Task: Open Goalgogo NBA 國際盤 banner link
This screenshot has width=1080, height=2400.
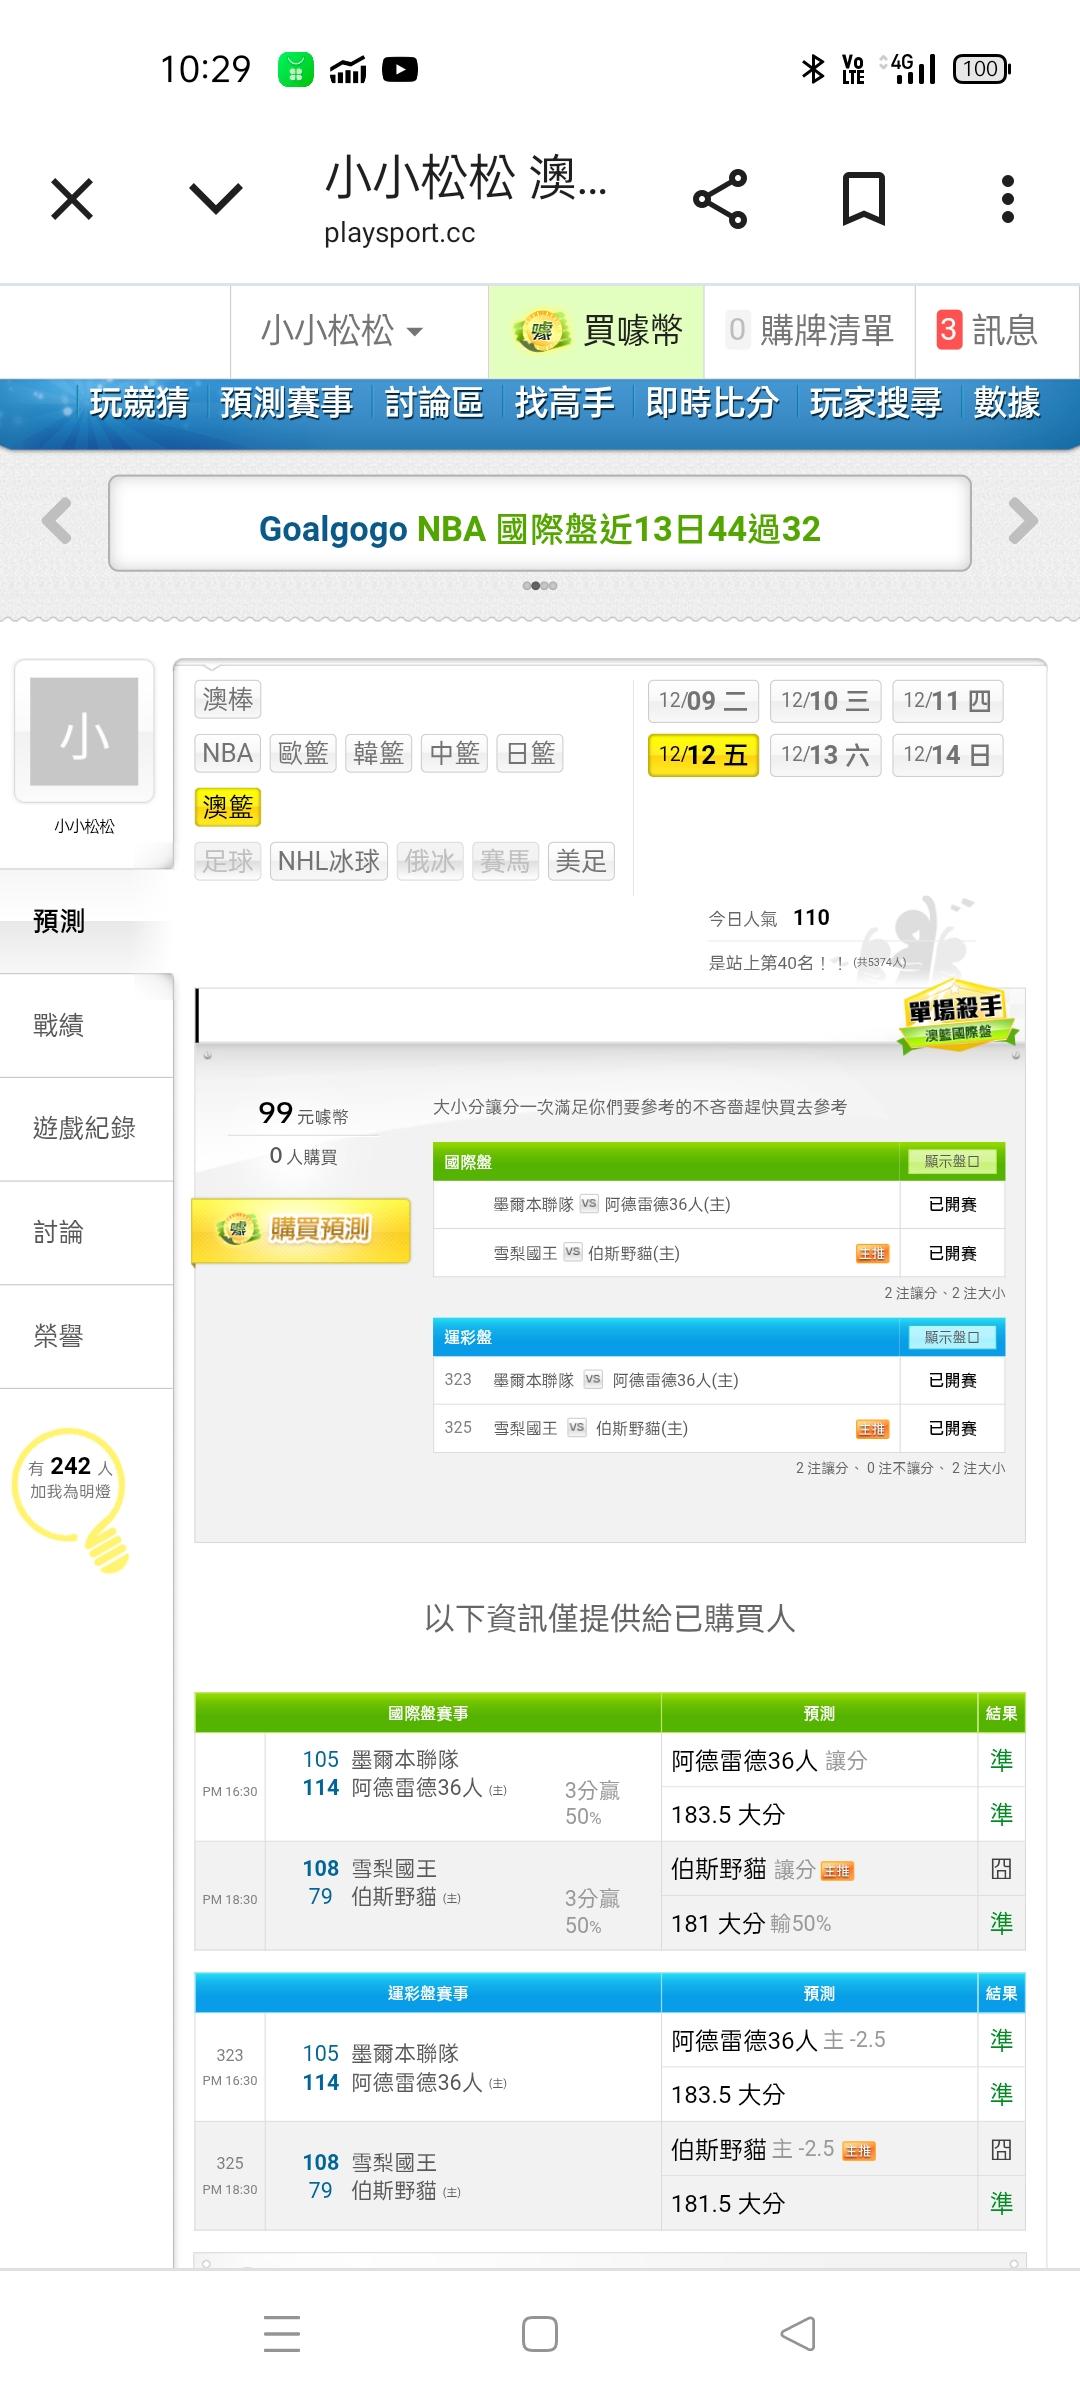Action: point(540,529)
